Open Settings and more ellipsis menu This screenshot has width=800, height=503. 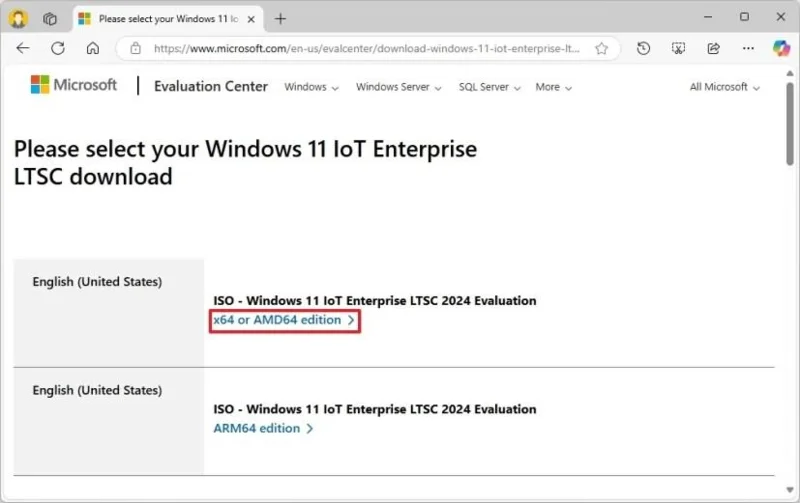pyautogui.click(x=748, y=48)
